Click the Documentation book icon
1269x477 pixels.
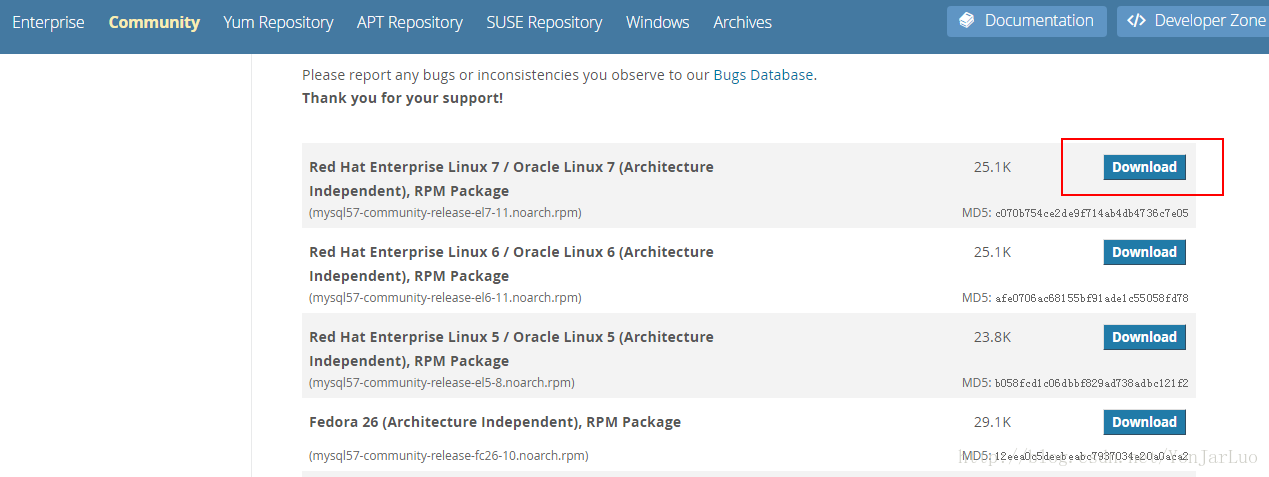tap(966, 21)
